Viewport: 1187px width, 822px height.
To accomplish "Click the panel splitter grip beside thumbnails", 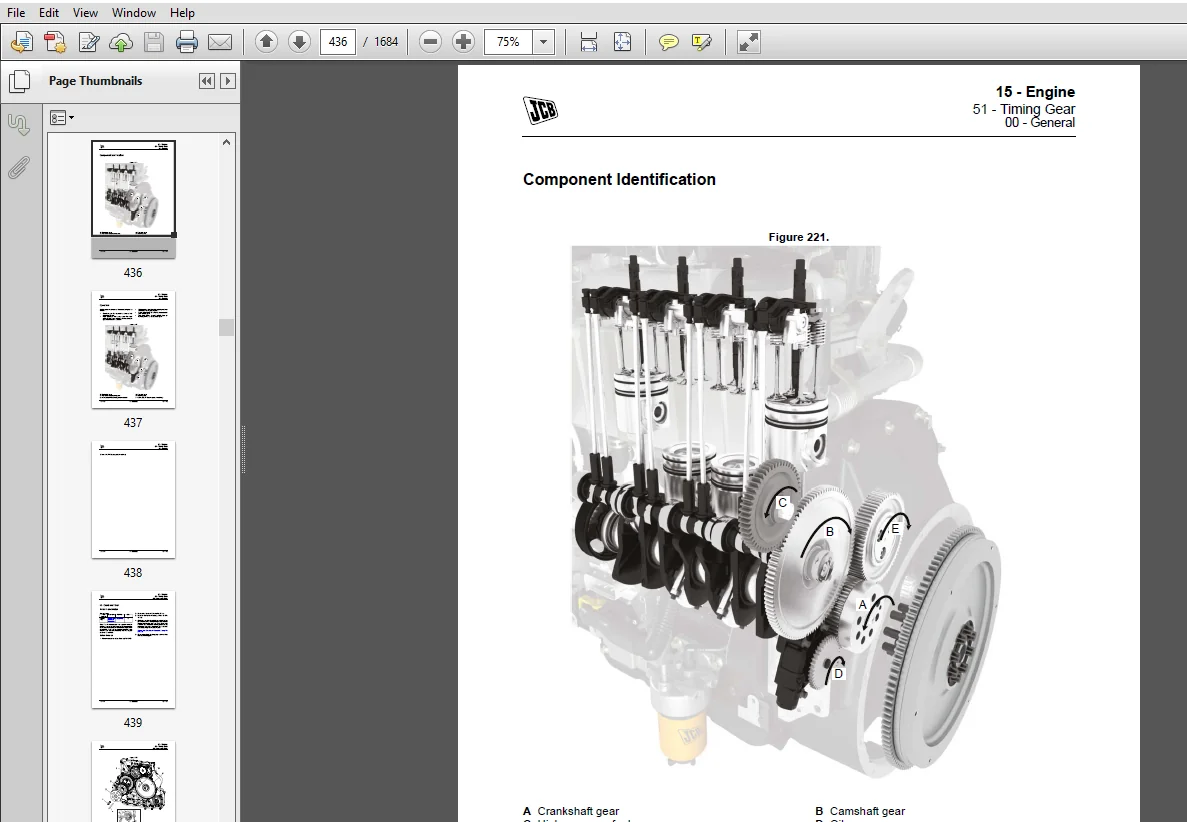I will 243,450.
